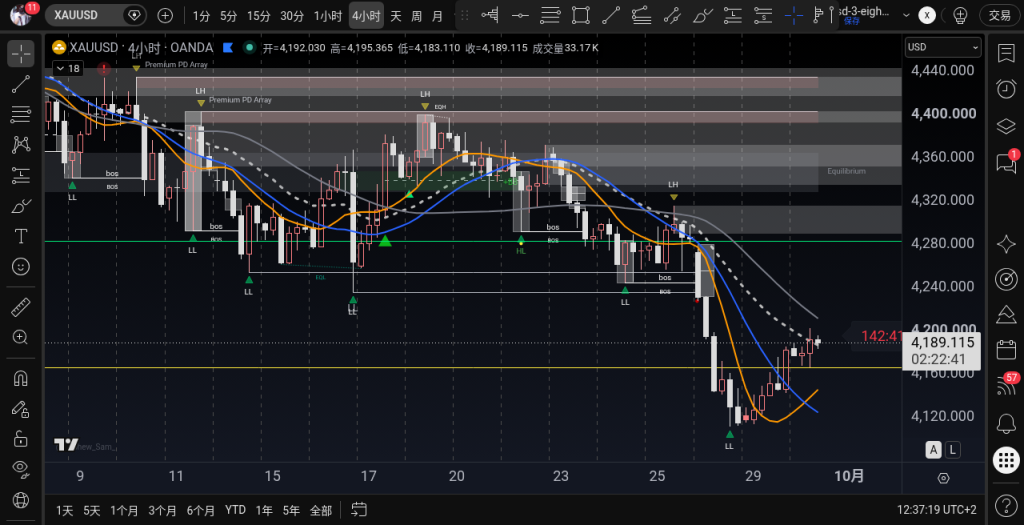Open chats with one notification
Image resolution: width=1024 pixels, height=525 pixels.
coord(1006,163)
